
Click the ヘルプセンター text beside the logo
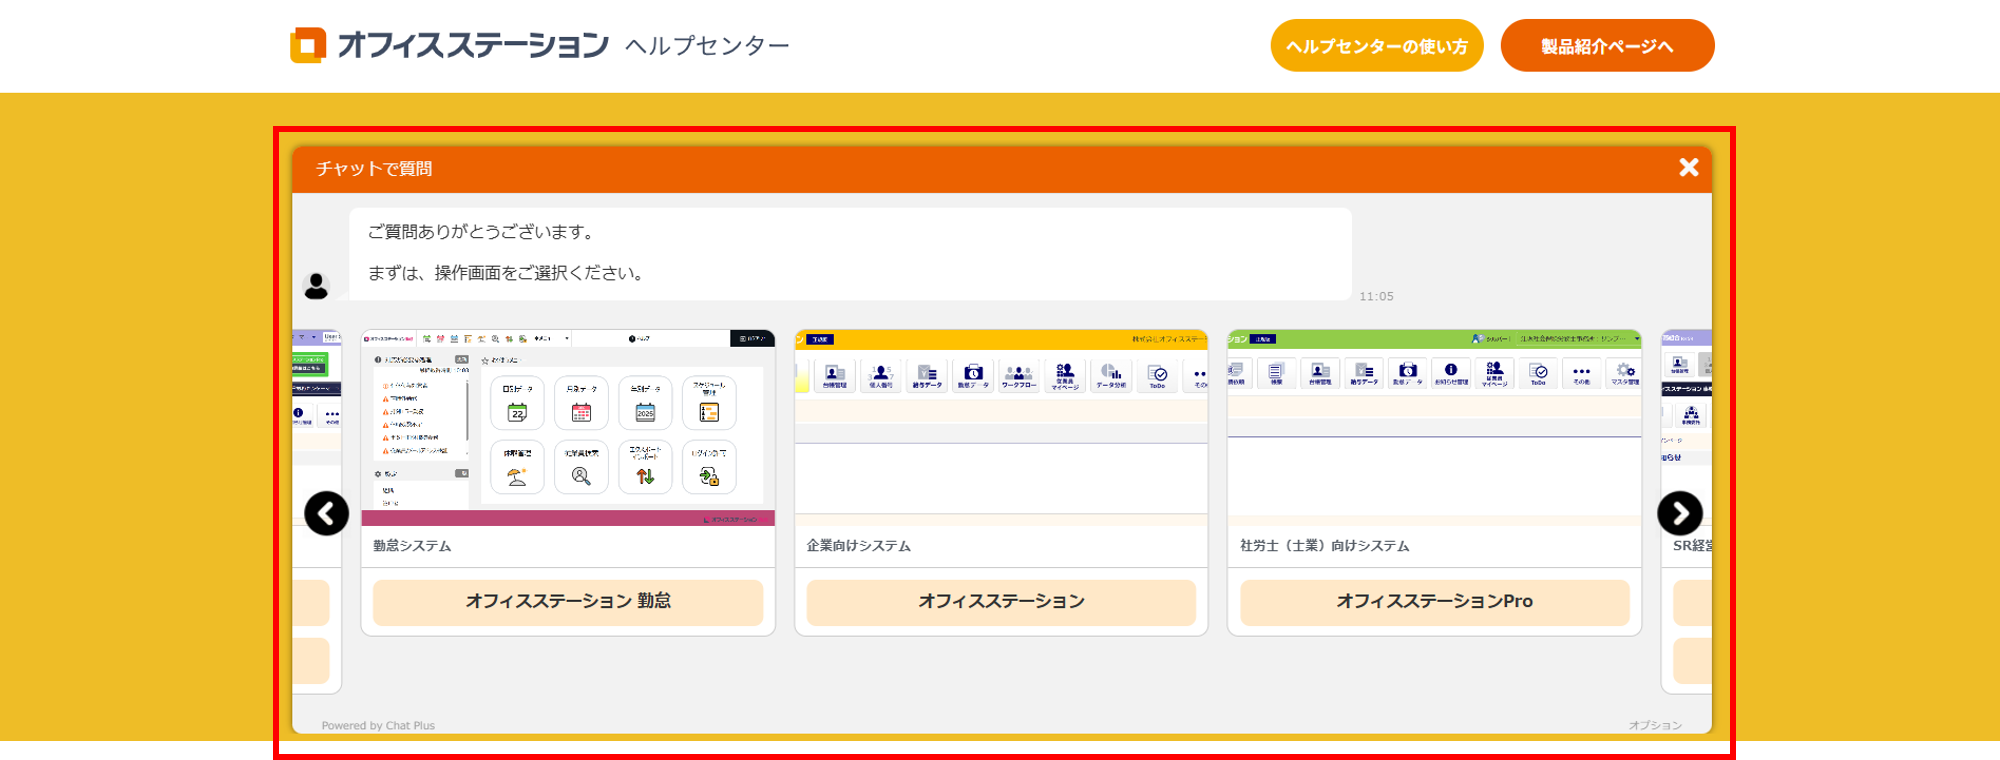[707, 46]
